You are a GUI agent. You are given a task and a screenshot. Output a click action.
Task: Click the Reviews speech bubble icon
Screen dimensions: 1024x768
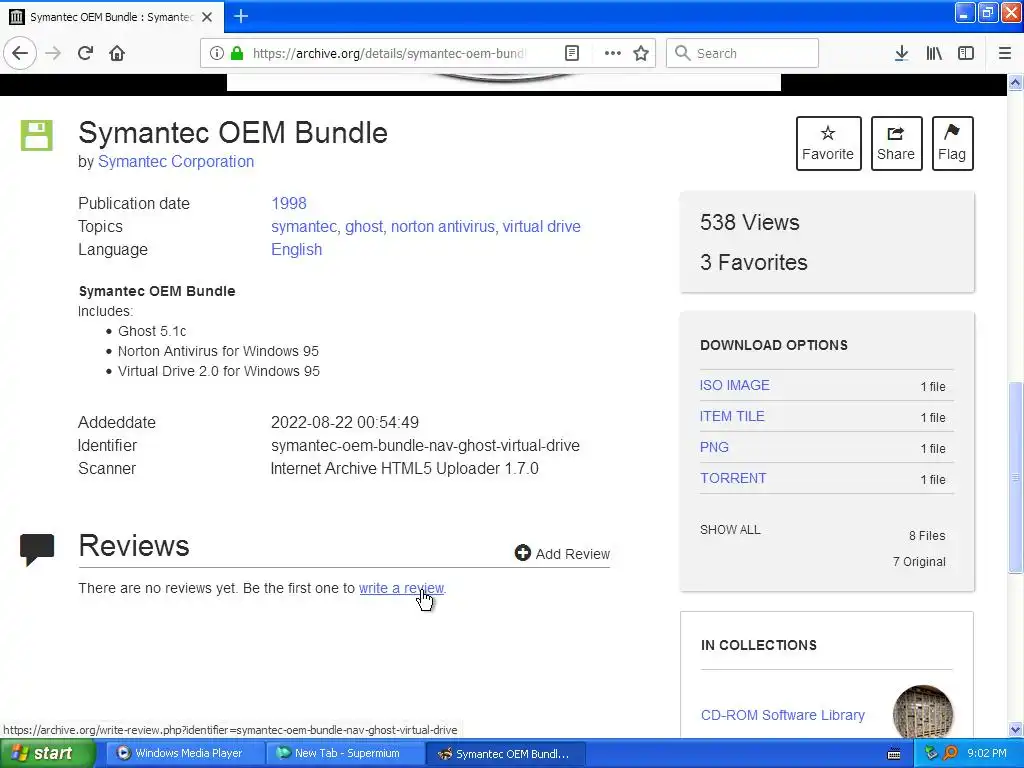click(x=37, y=549)
